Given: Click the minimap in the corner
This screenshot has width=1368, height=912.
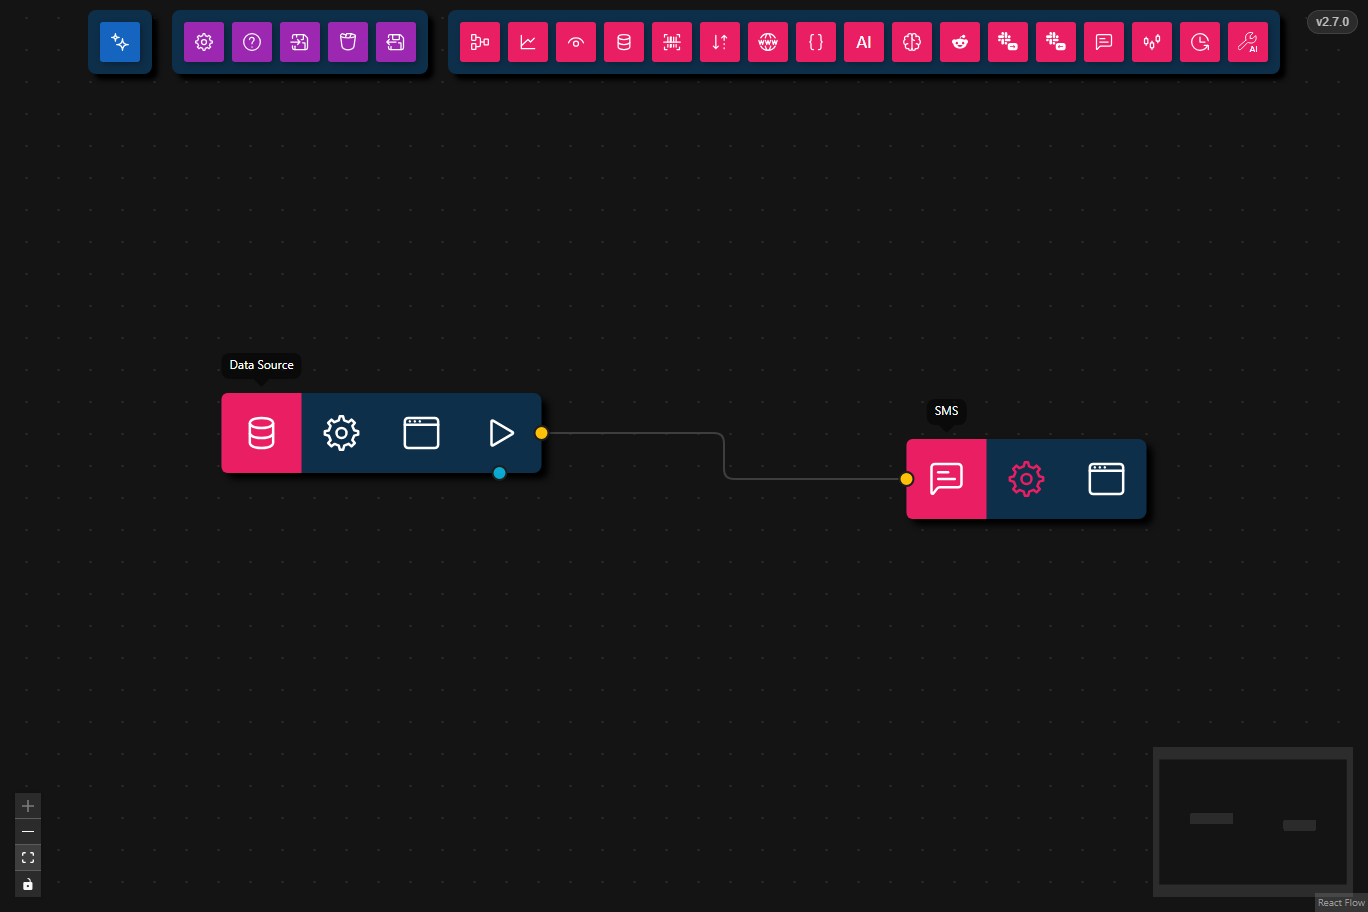Looking at the screenshot, I should click(1253, 822).
